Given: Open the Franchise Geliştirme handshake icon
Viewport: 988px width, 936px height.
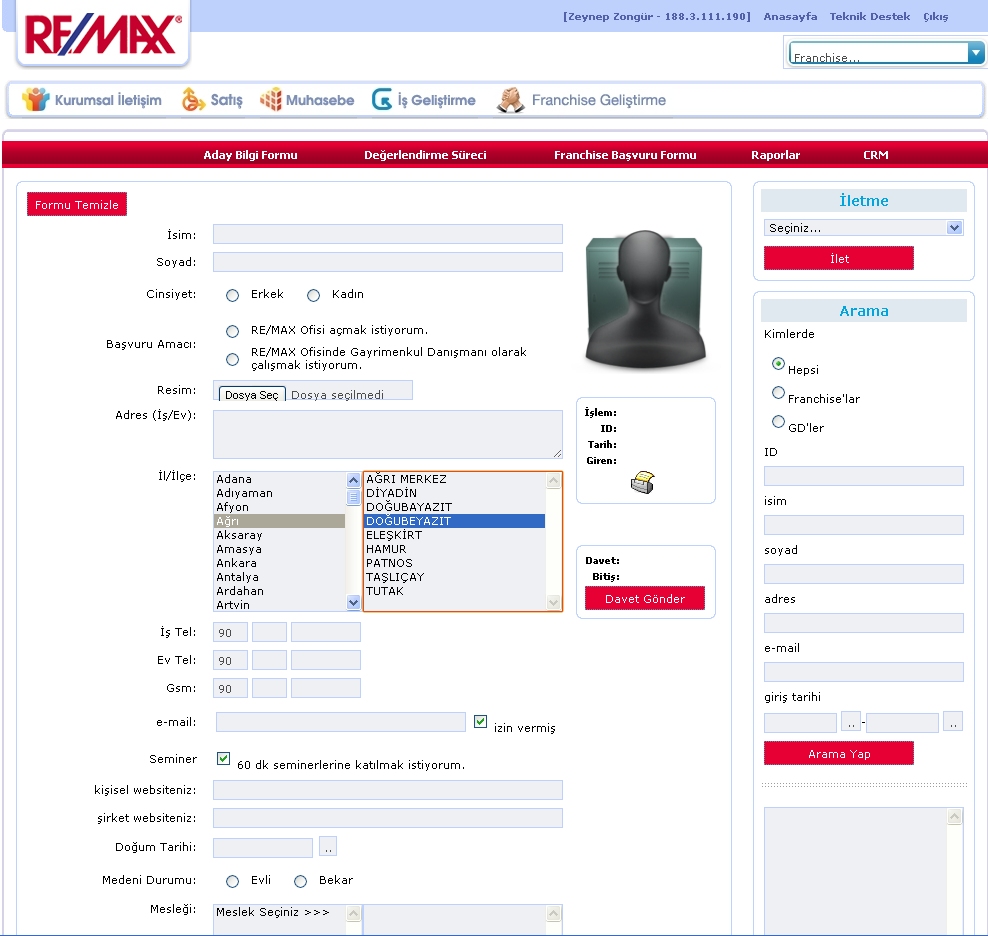Looking at the screenshot, I should [x=510, y=100].
